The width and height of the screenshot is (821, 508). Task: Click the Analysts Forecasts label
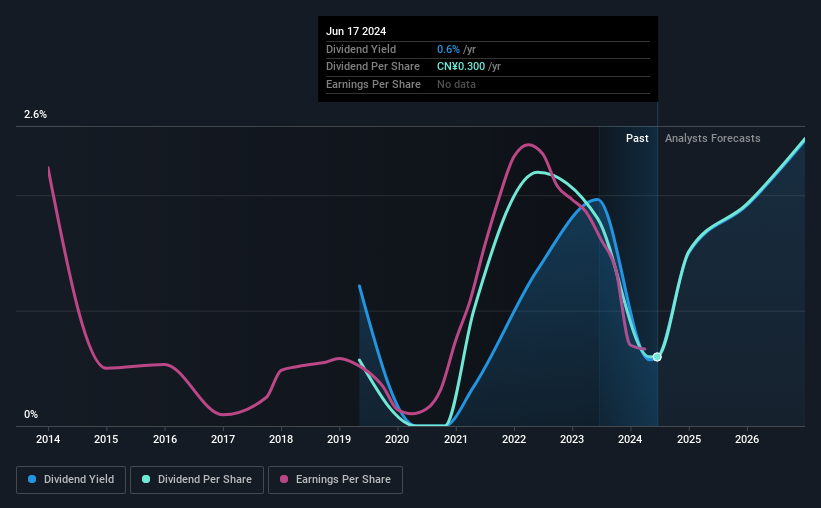(713, 138)
